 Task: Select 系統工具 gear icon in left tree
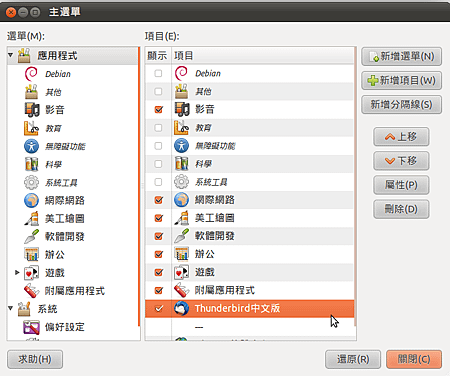pos(31,182)
